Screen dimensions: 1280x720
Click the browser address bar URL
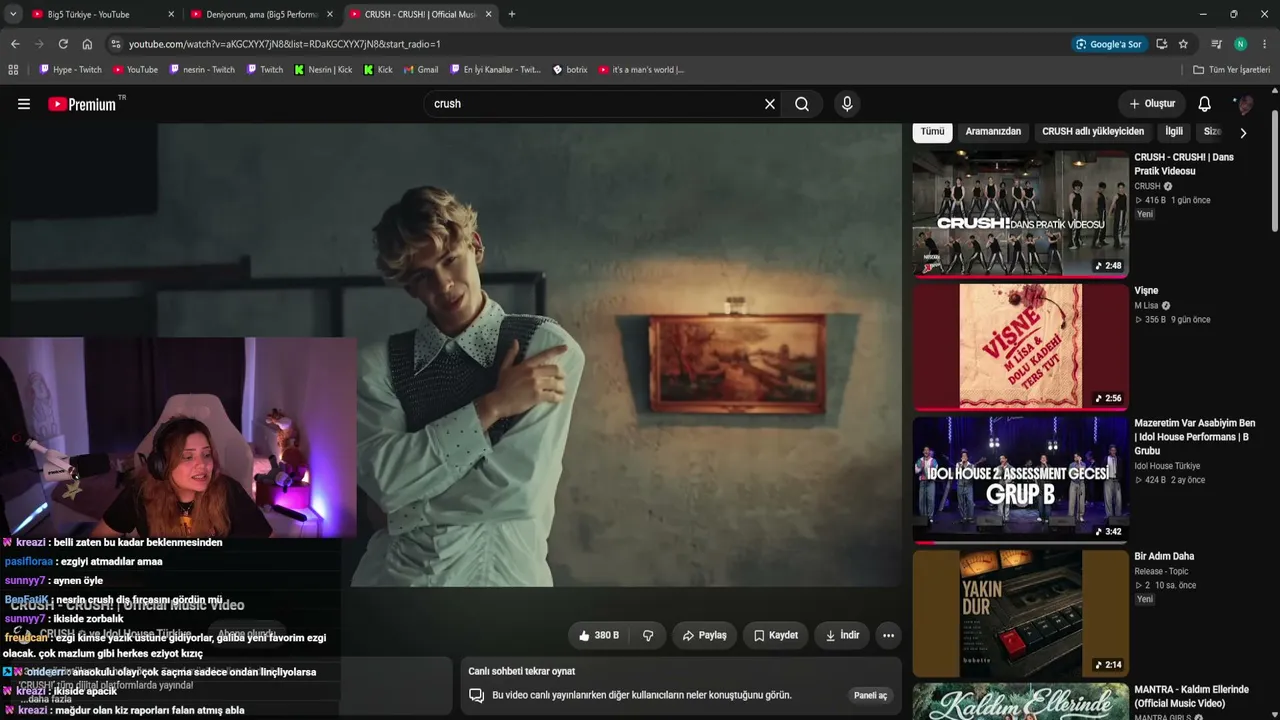(x=285, y=44)
